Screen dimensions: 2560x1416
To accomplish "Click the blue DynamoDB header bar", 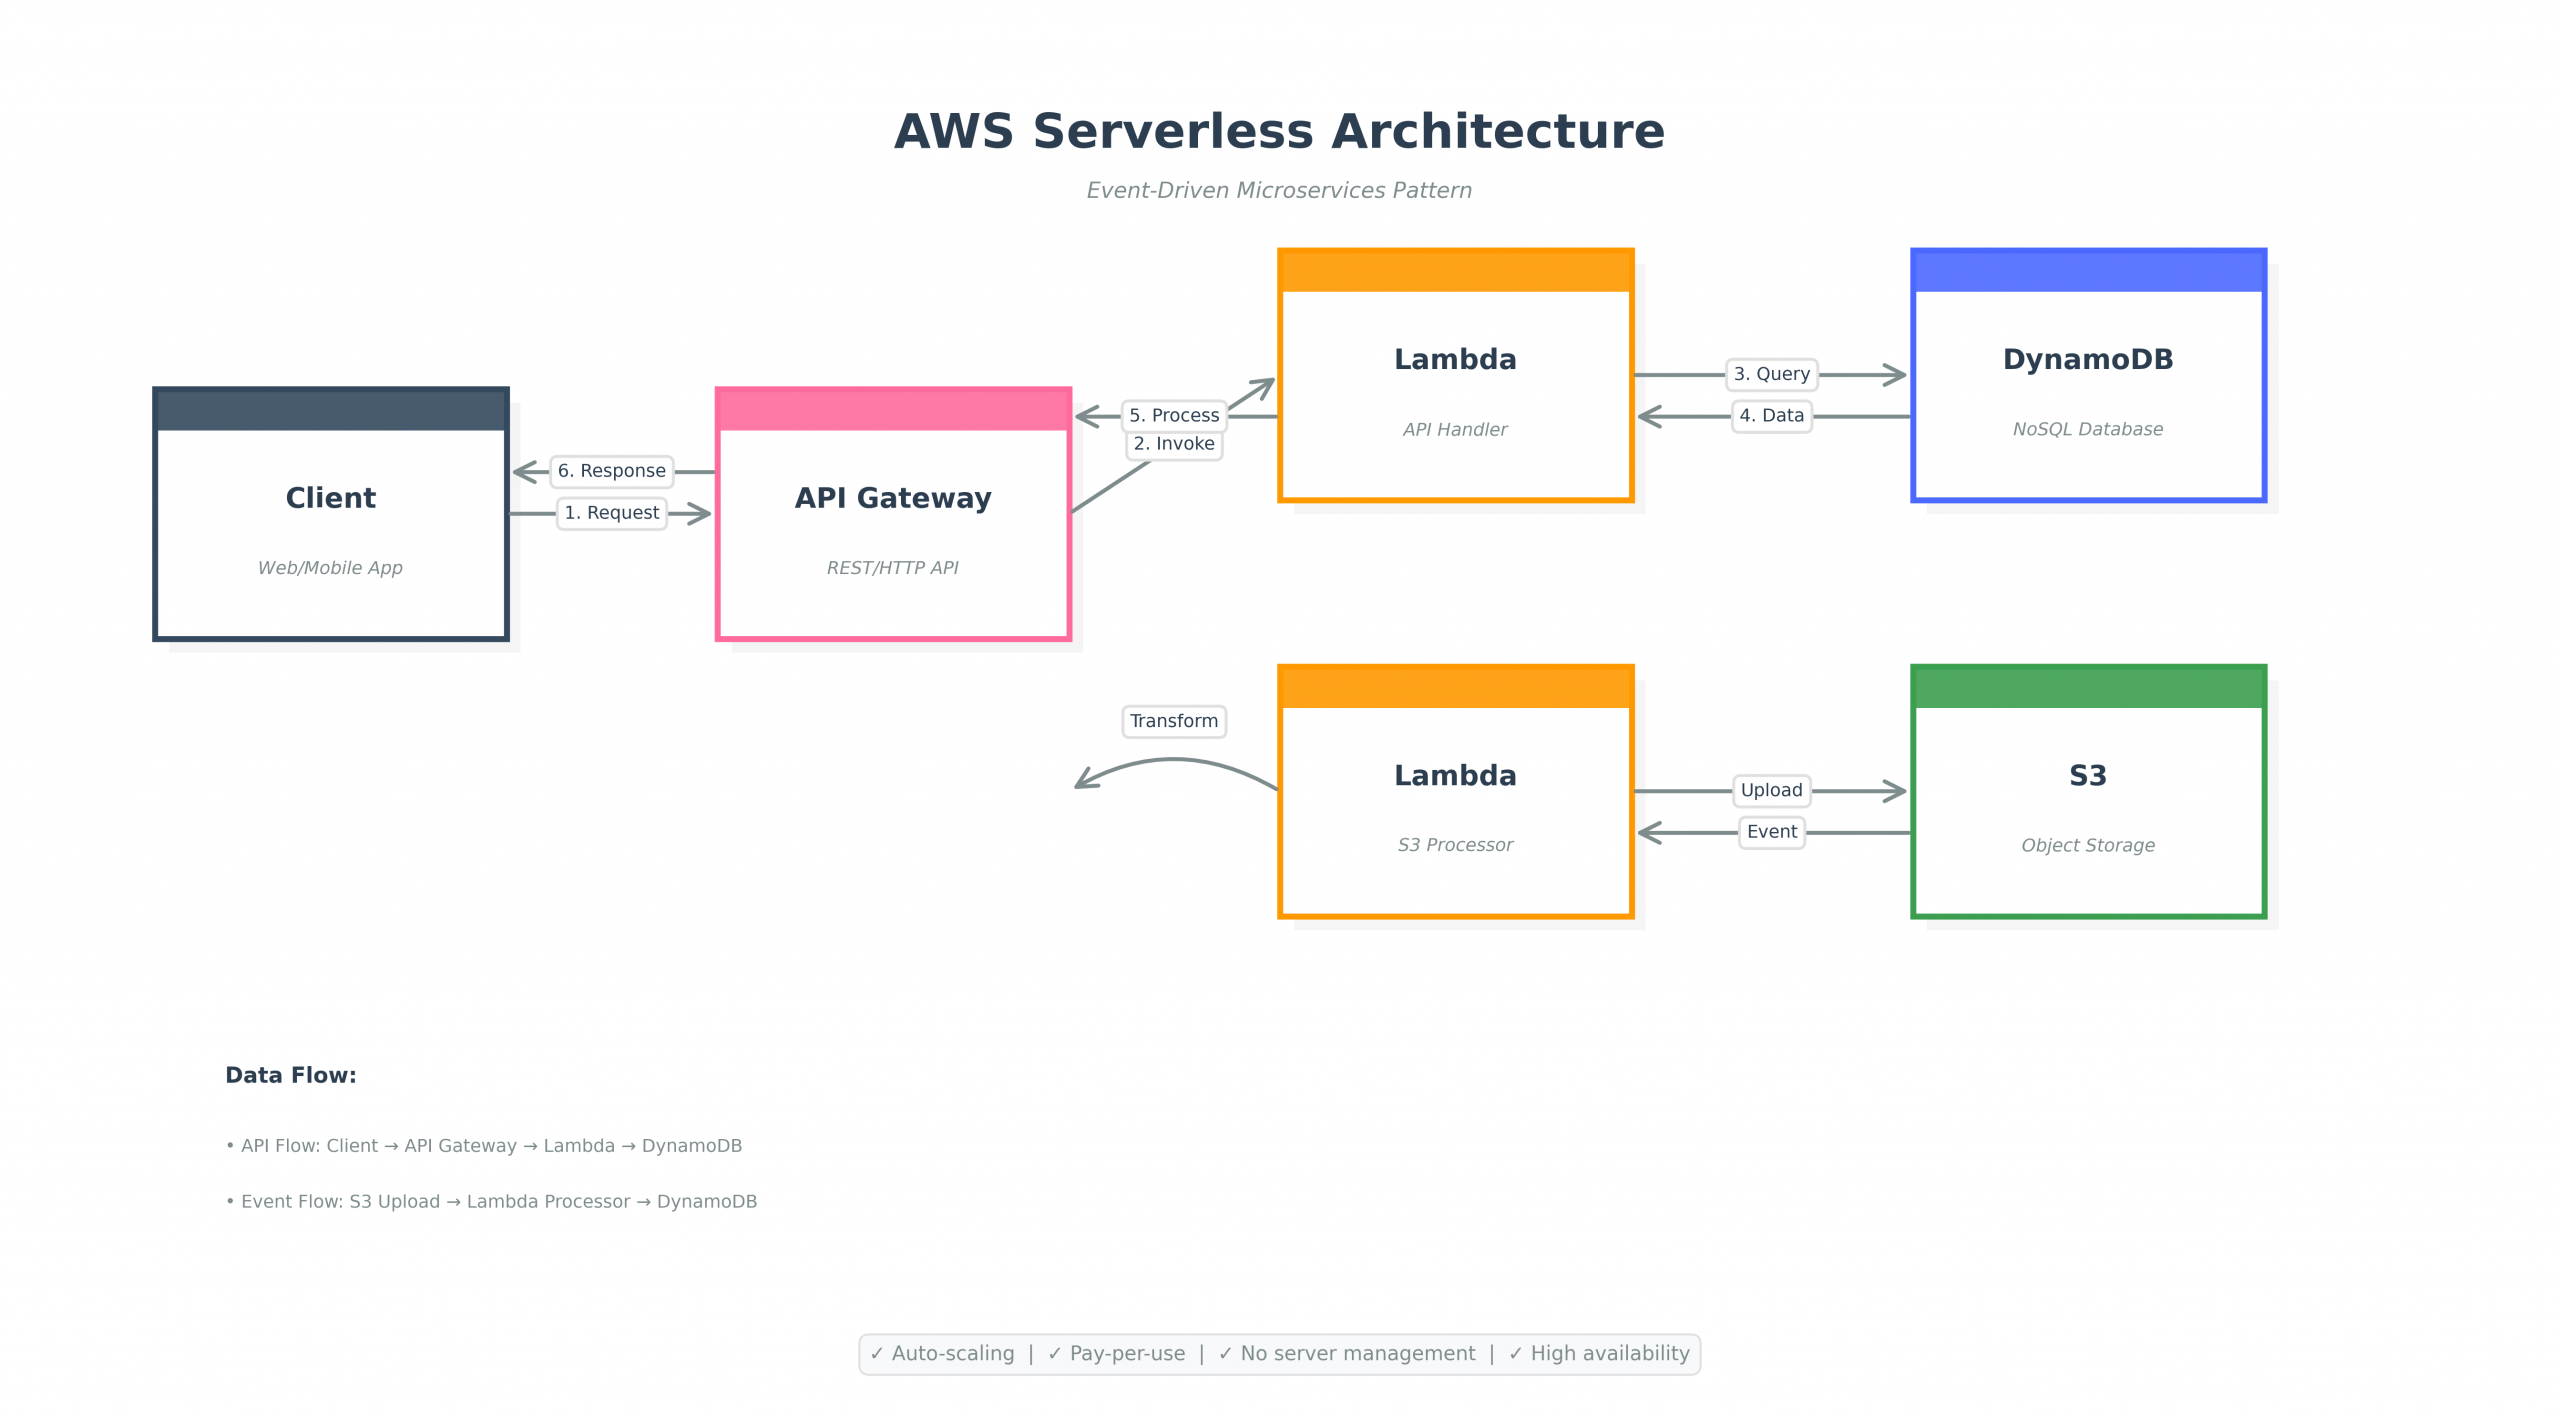I will (2088, 271).
